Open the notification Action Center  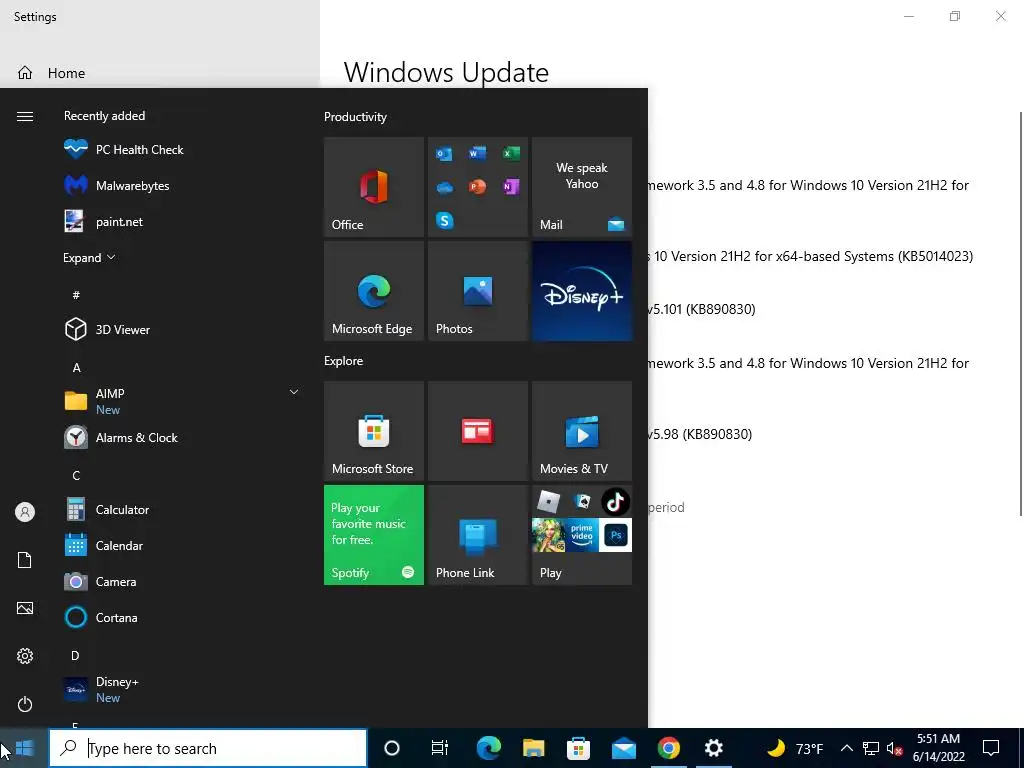click(x=991, y=748)
